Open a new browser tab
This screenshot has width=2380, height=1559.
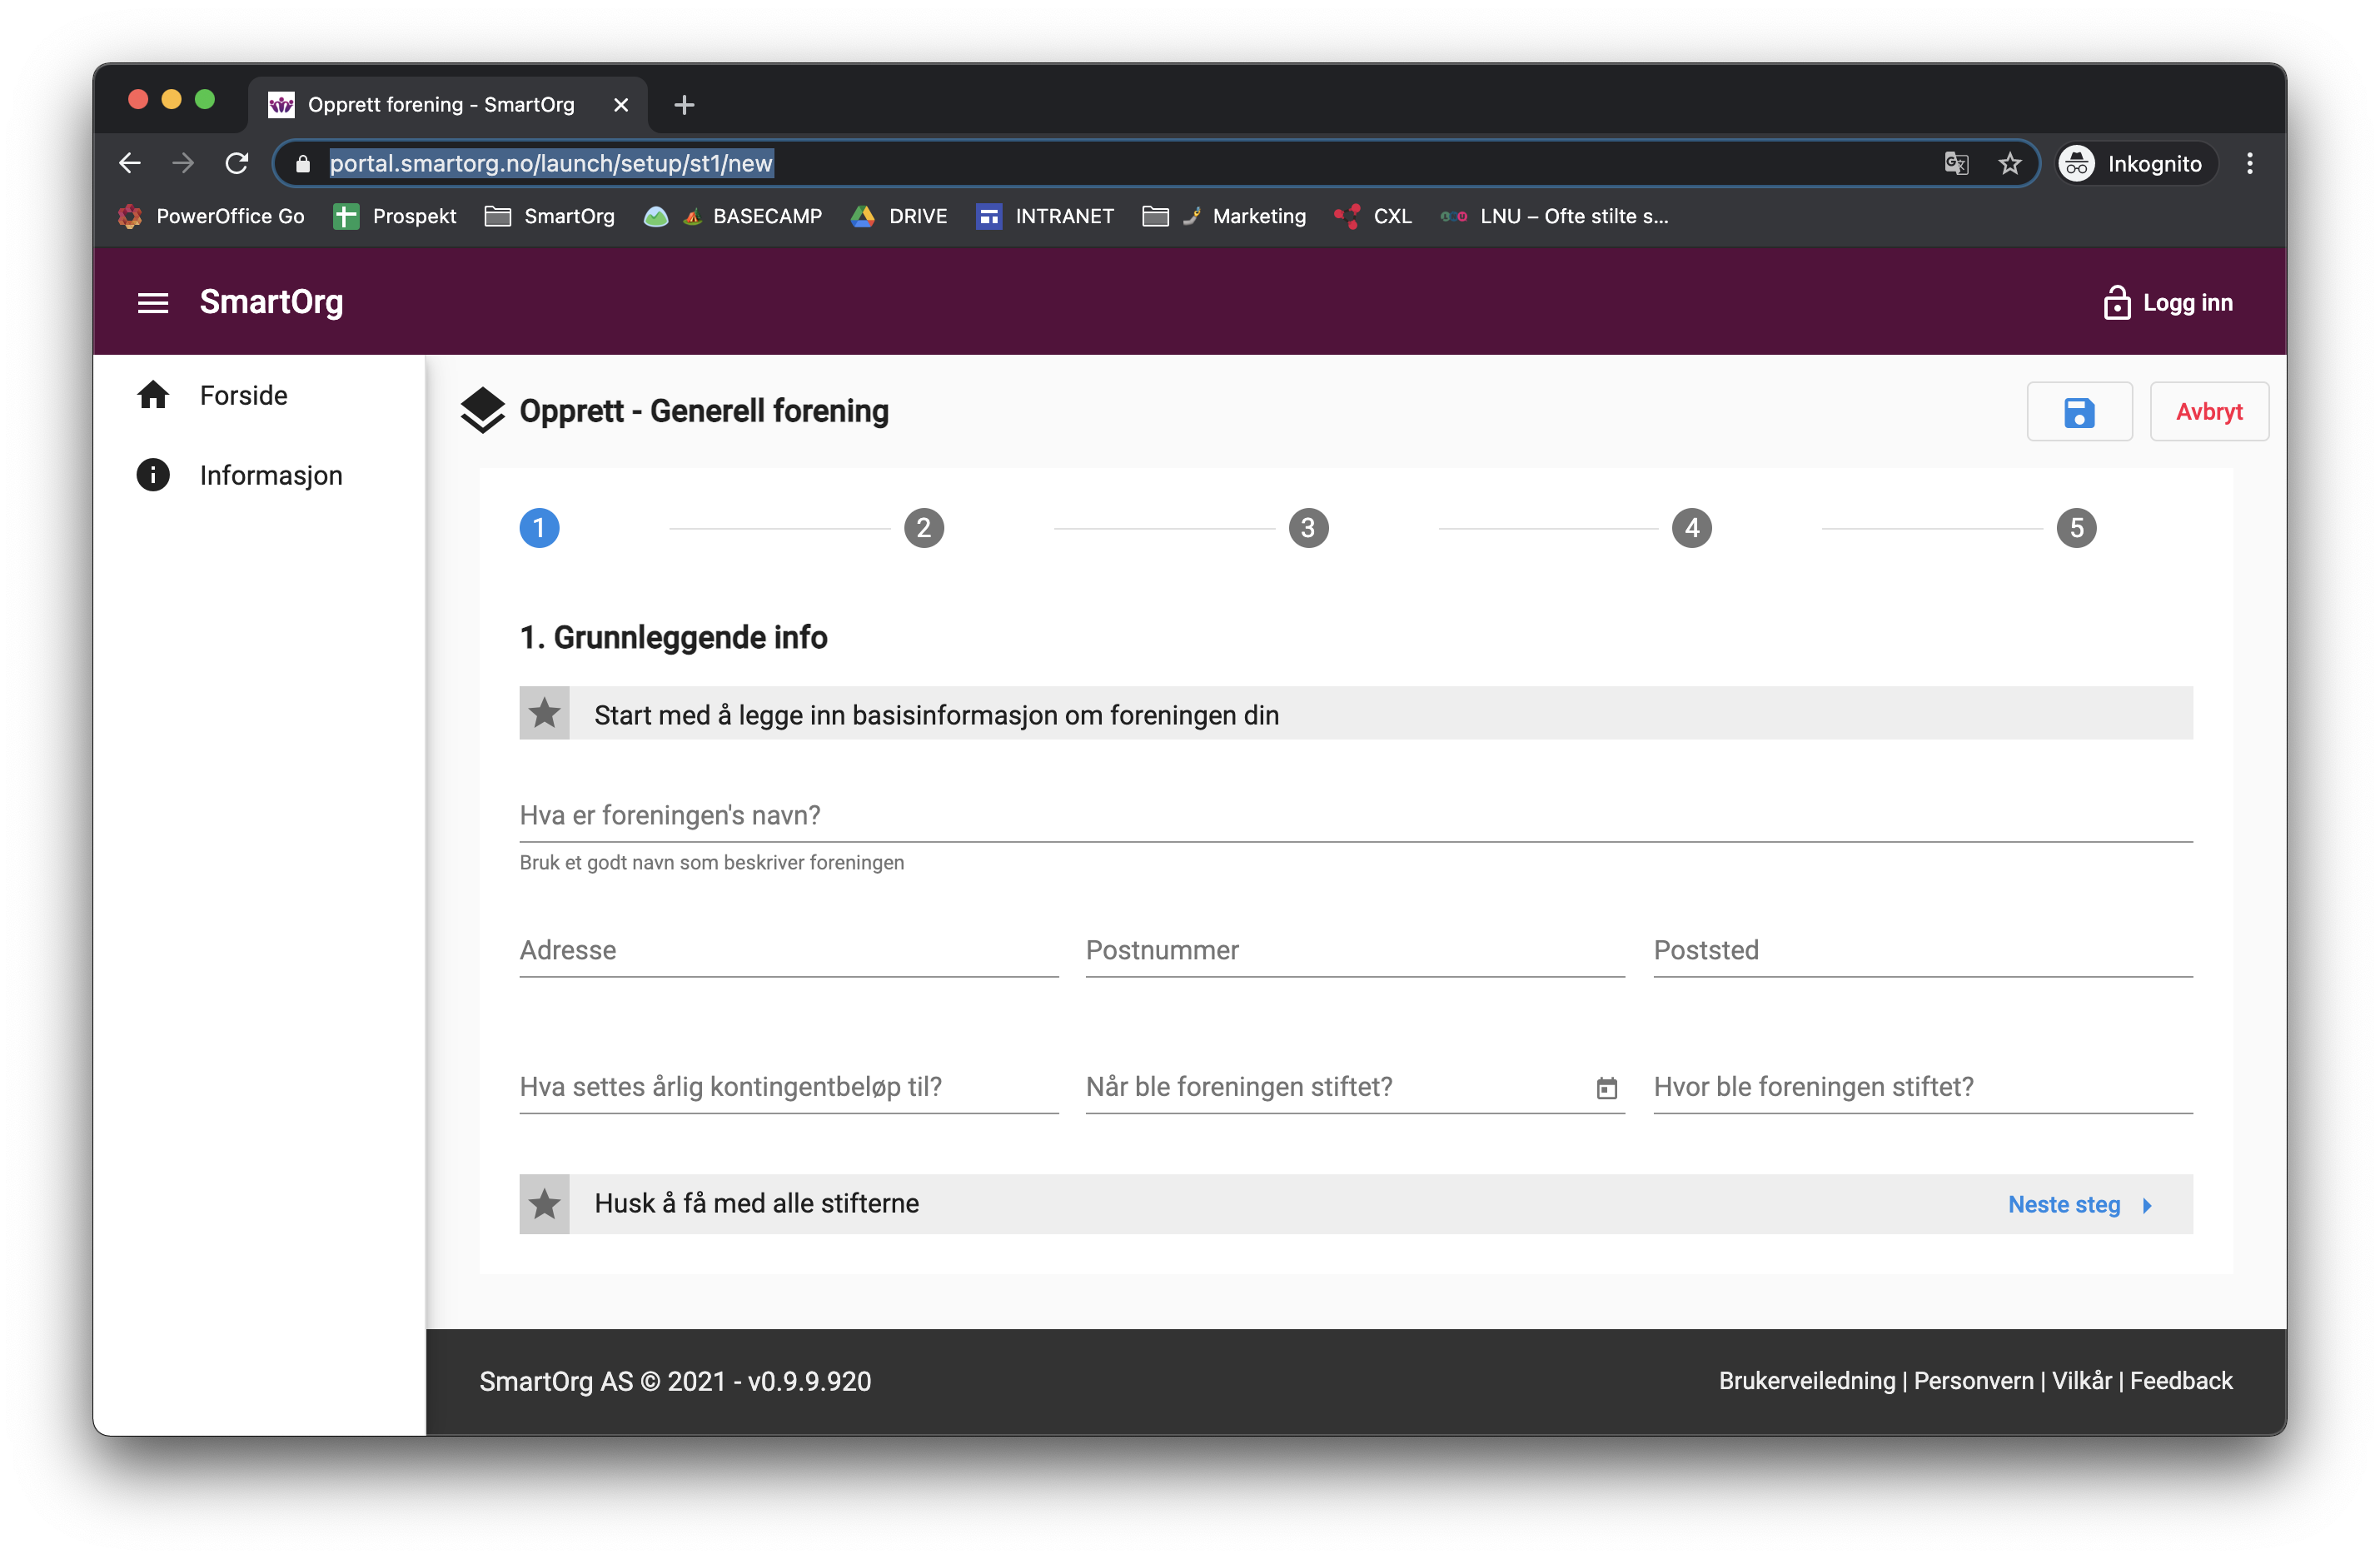tap(684, 105)
